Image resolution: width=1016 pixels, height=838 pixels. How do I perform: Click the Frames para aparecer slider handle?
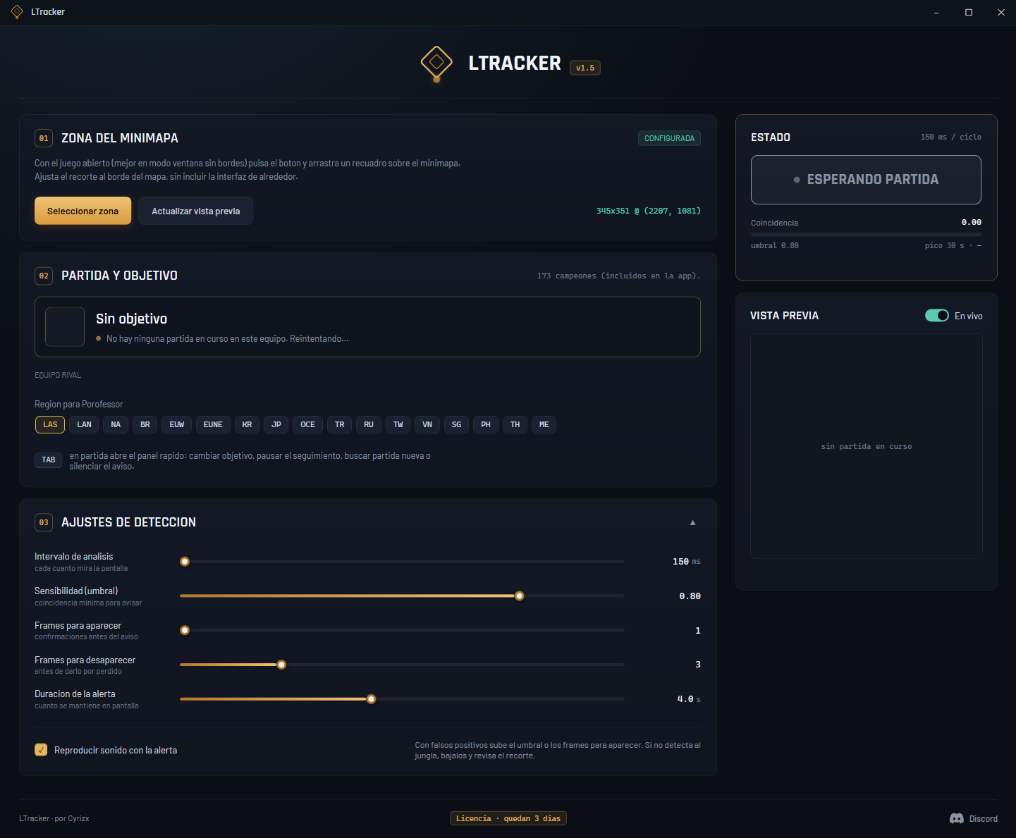(185, 631)
